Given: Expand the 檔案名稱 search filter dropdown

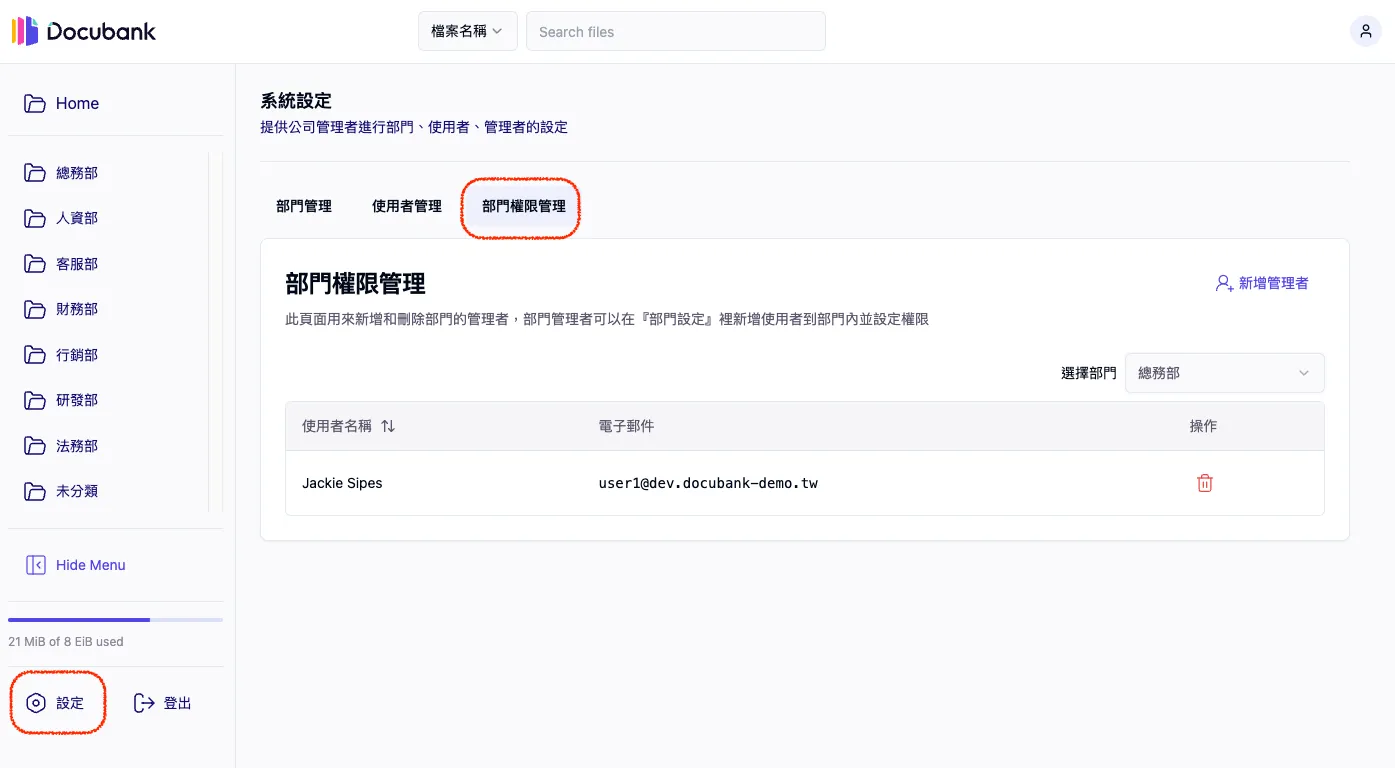Looking at the screenshot, I should click(x=467, y=31).
